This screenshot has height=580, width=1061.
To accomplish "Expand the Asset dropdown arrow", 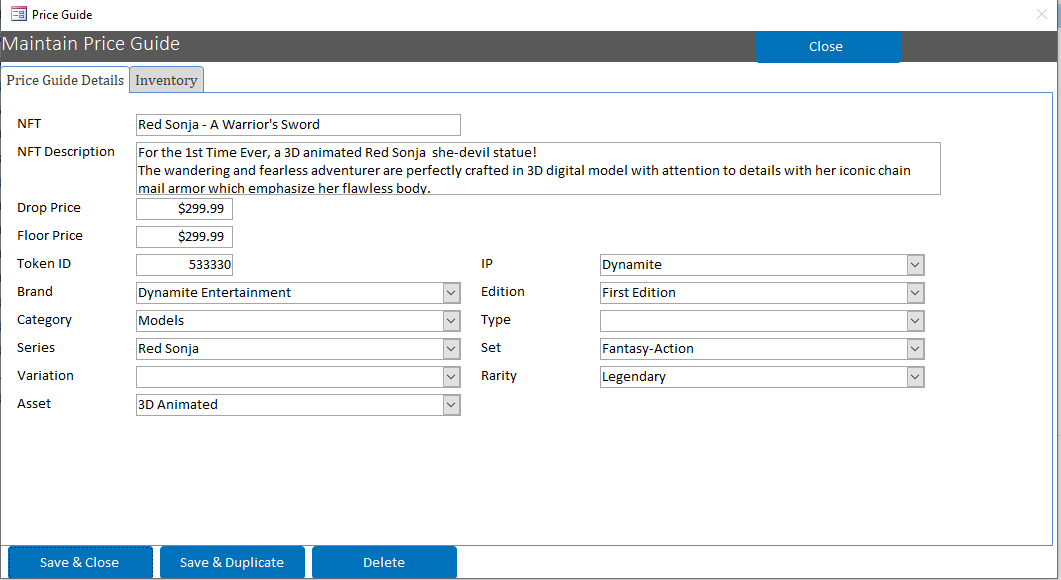I will [451, 405].
